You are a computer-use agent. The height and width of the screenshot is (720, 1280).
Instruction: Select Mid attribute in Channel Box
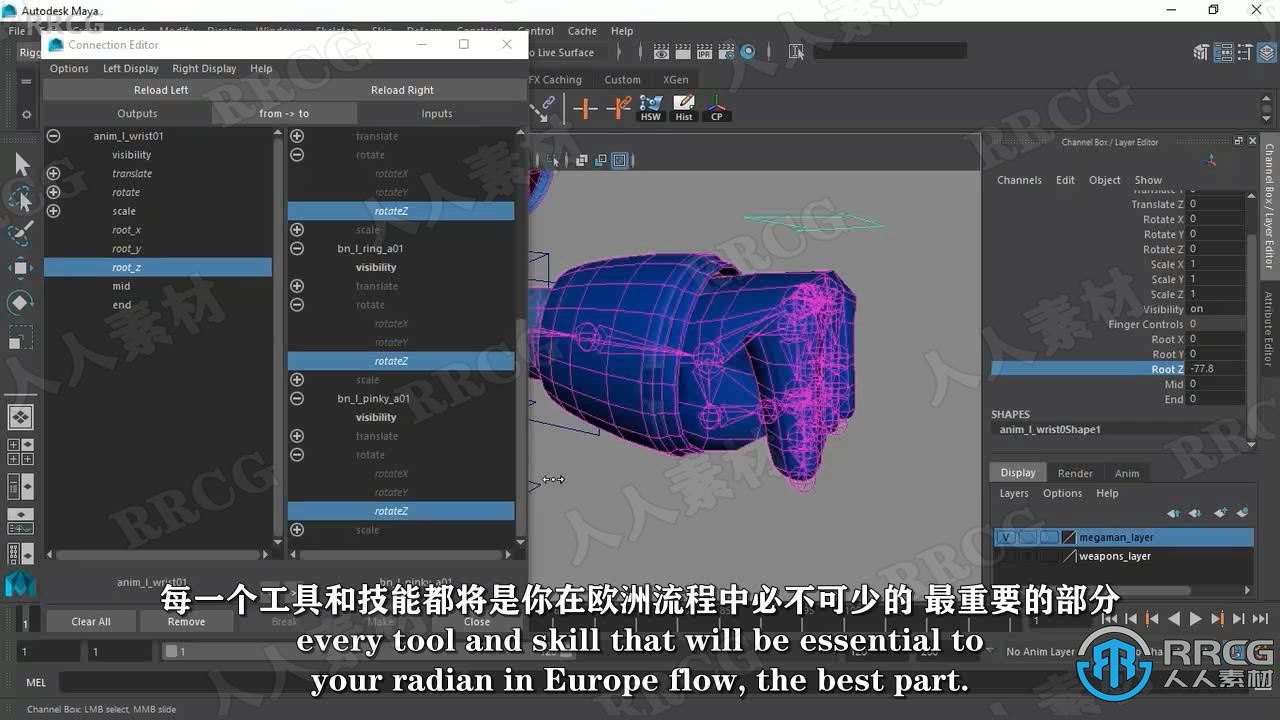pos(1173,384)
